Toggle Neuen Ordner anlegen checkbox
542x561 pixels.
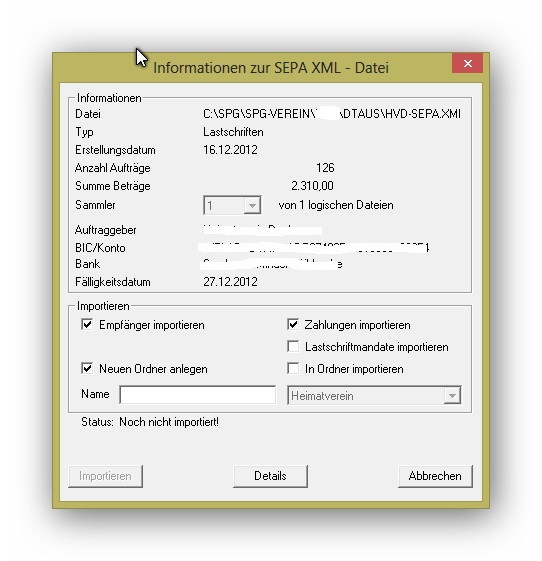click(x=87, y=368)
